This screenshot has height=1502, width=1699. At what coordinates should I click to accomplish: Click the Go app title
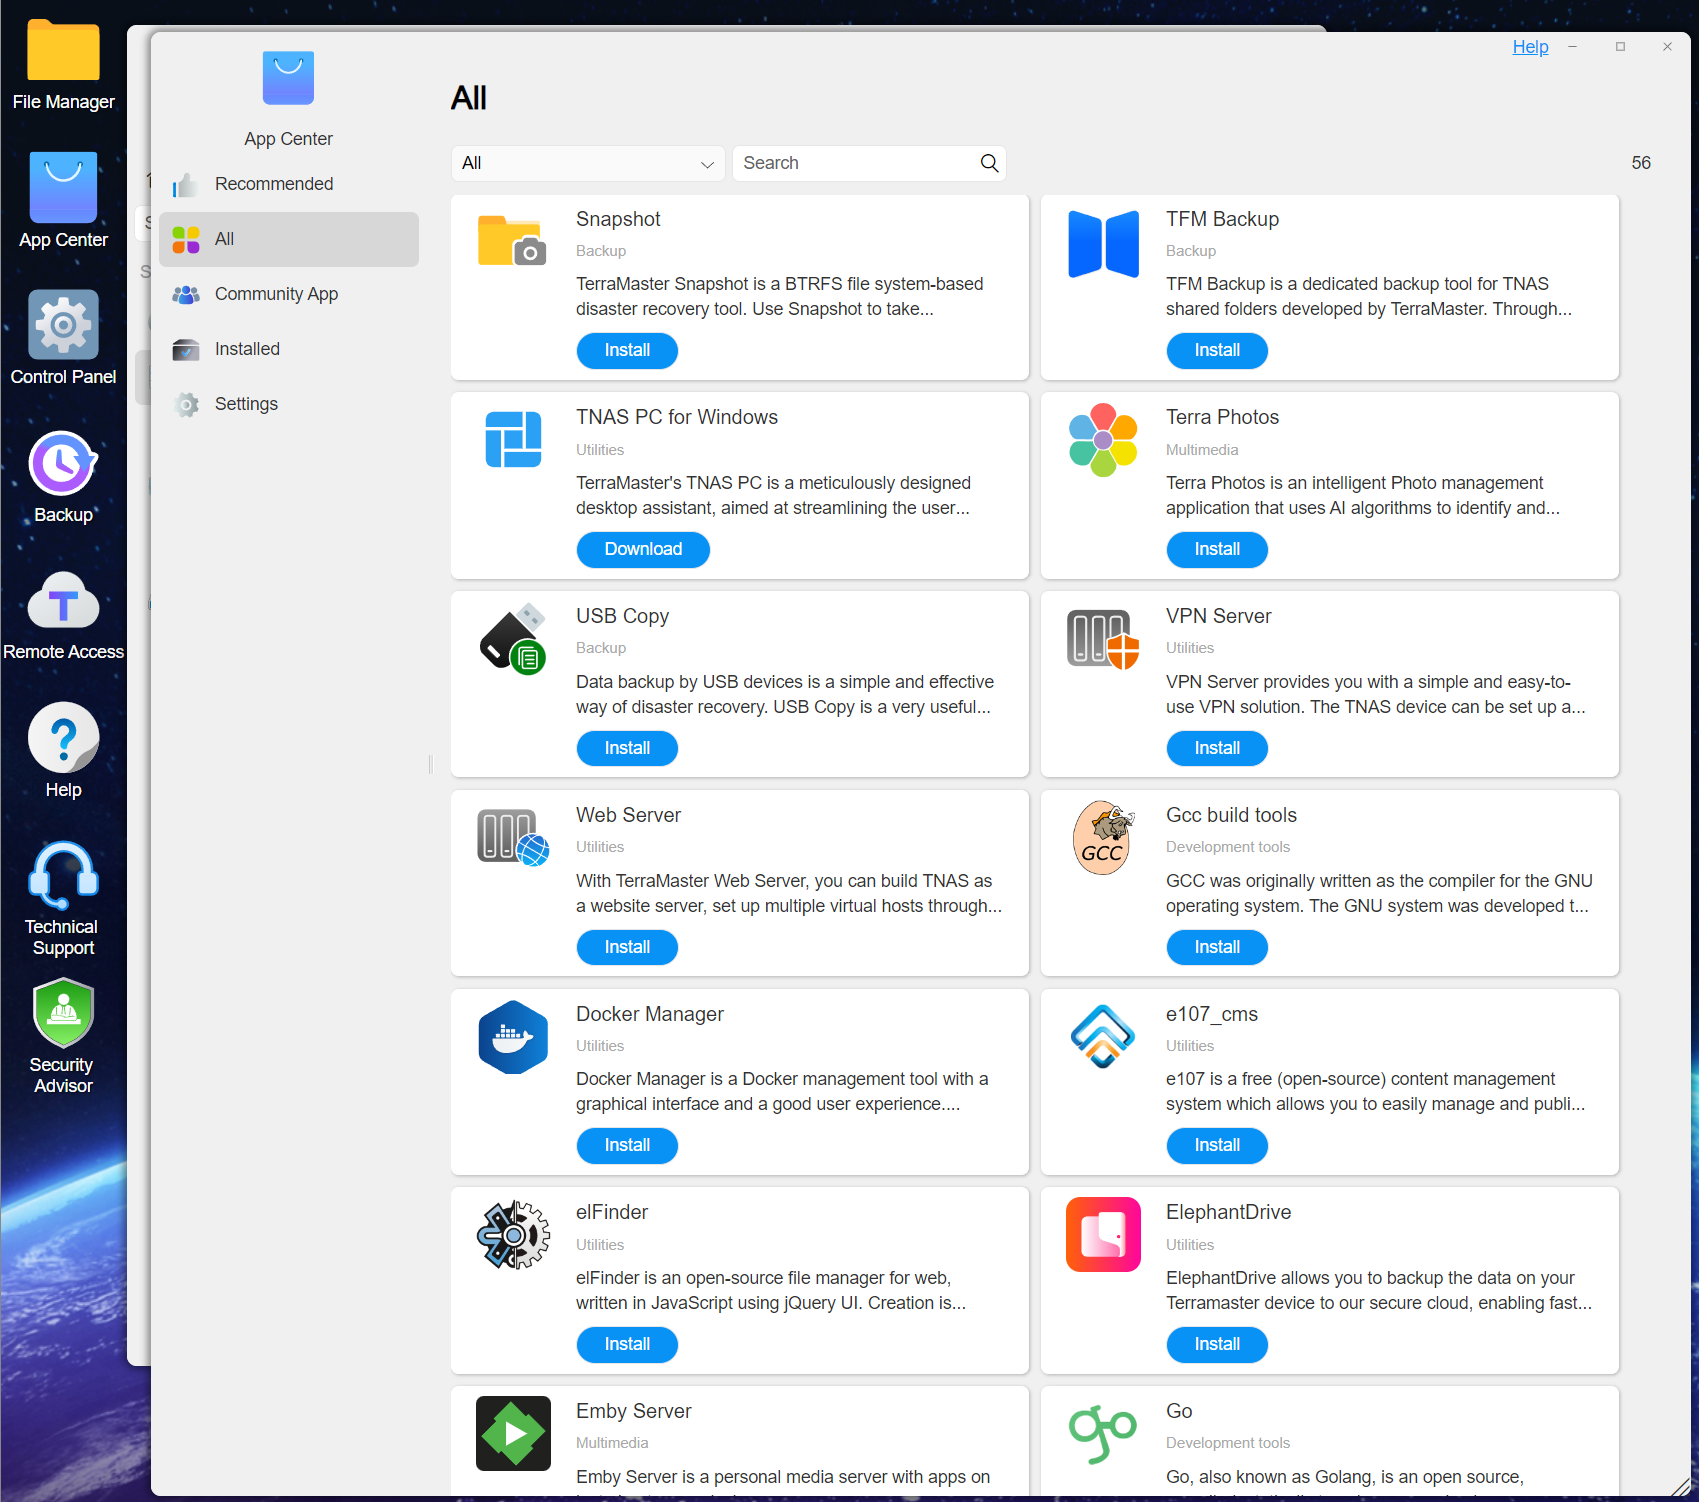click(x=1179, y=1411)
